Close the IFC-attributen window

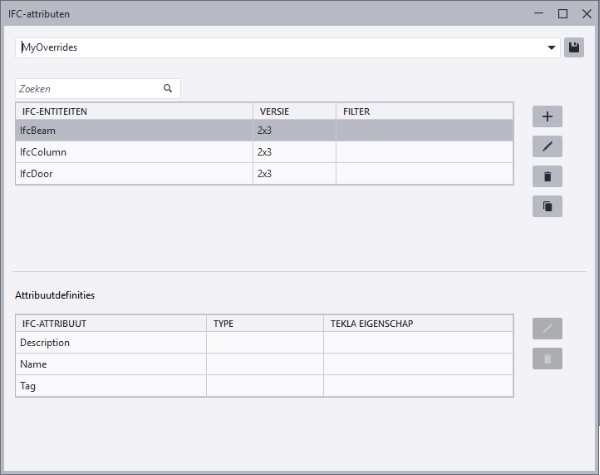coord(587,14)
